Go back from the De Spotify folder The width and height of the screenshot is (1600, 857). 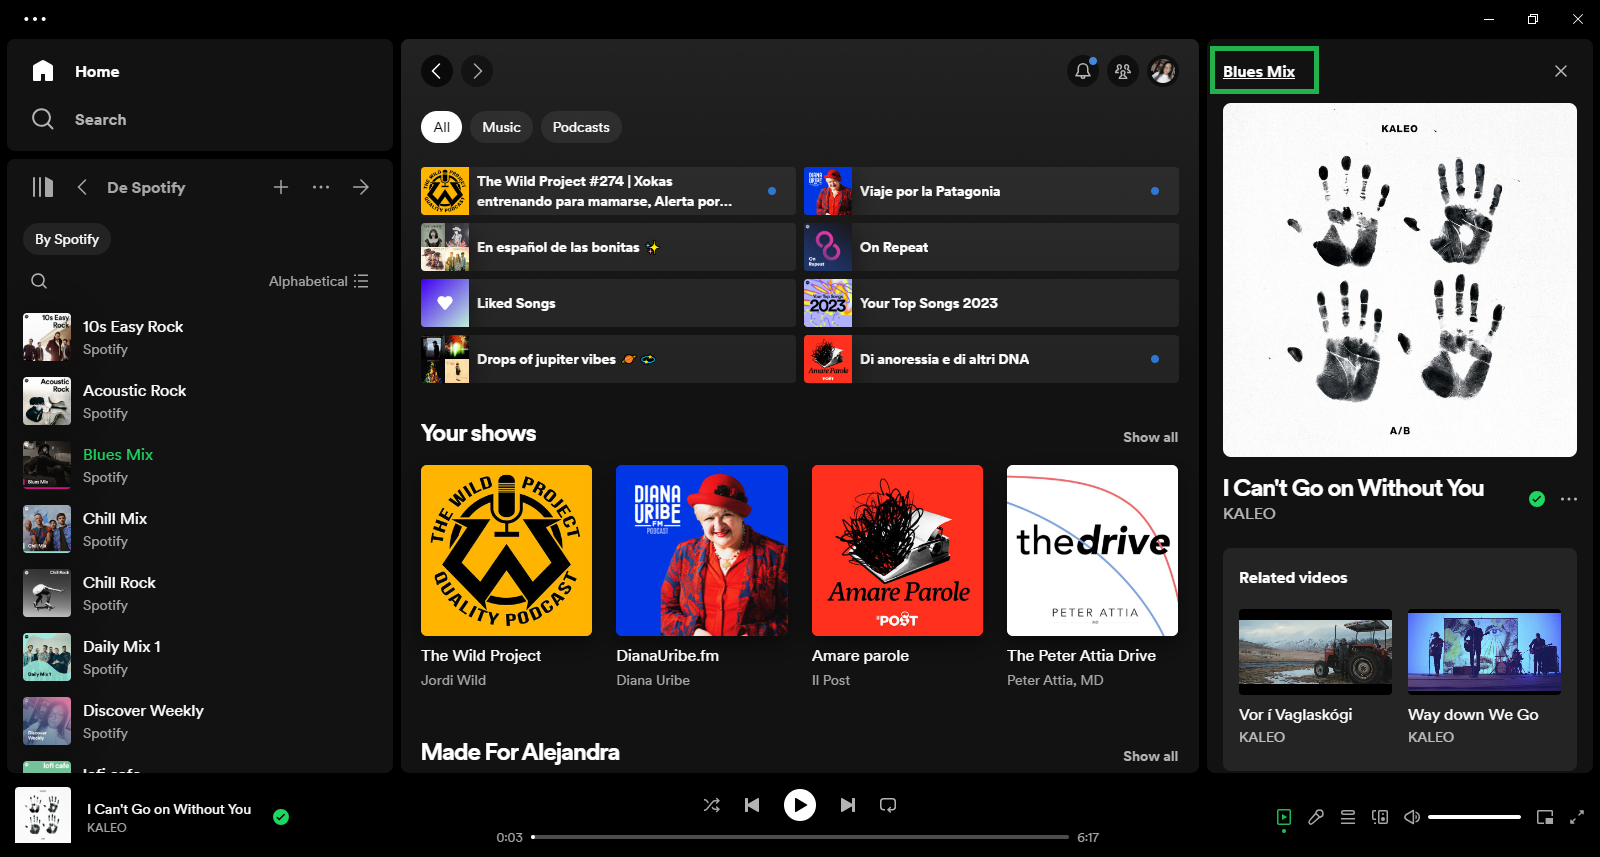(82, 187)
